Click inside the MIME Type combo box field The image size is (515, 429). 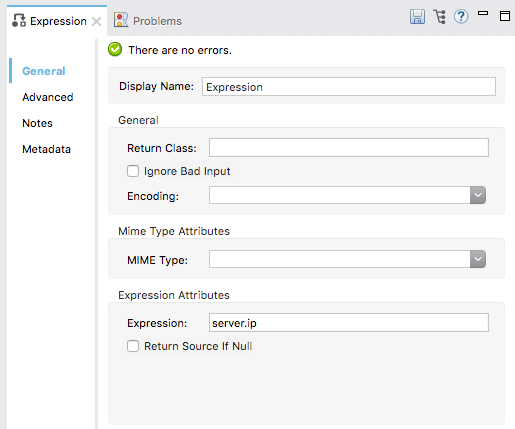340,259
